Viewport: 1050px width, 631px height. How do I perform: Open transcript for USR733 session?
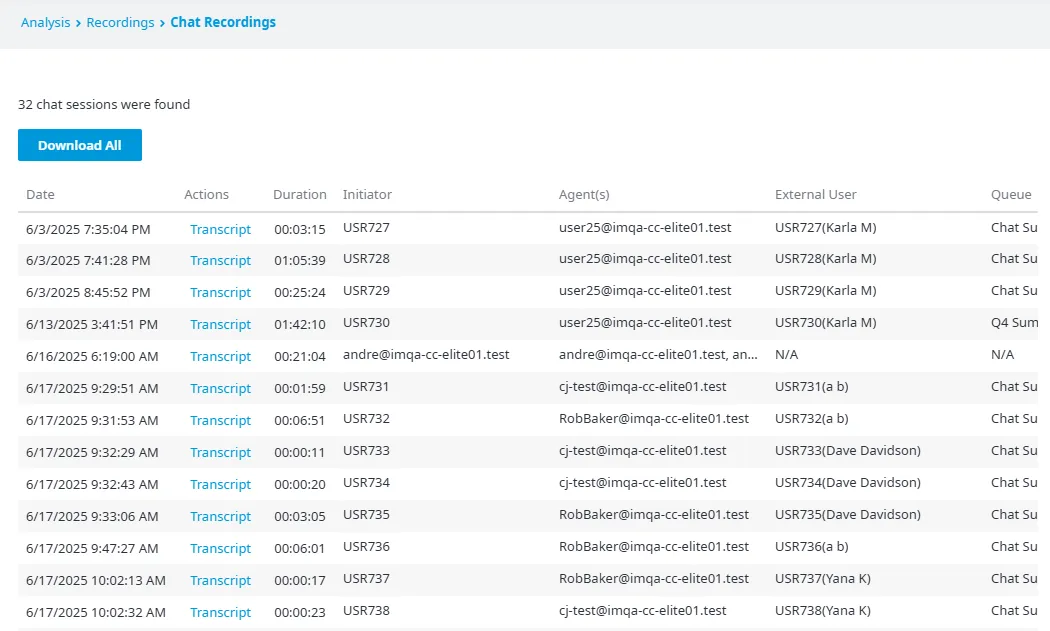(220, 452)
